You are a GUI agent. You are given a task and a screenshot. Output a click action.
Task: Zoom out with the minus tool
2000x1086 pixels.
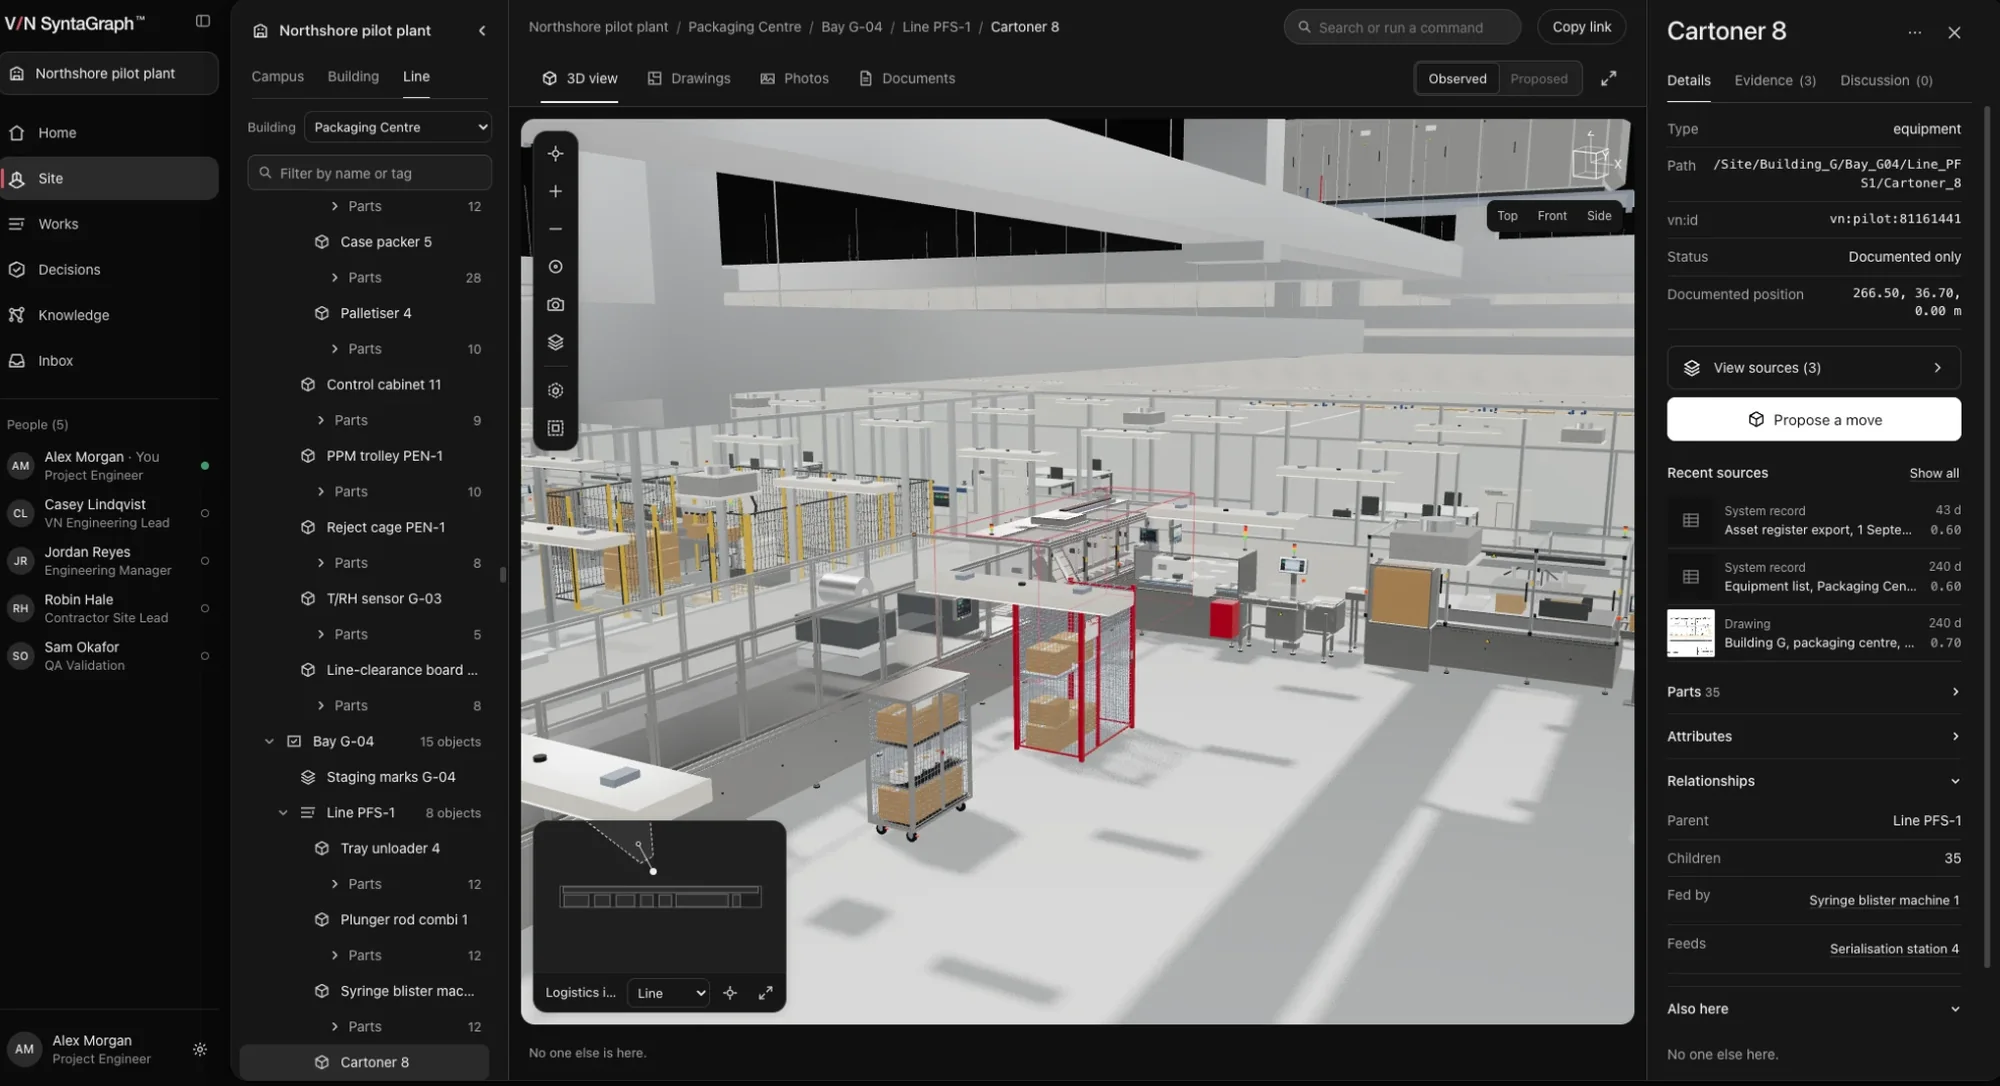click(555, 229)
